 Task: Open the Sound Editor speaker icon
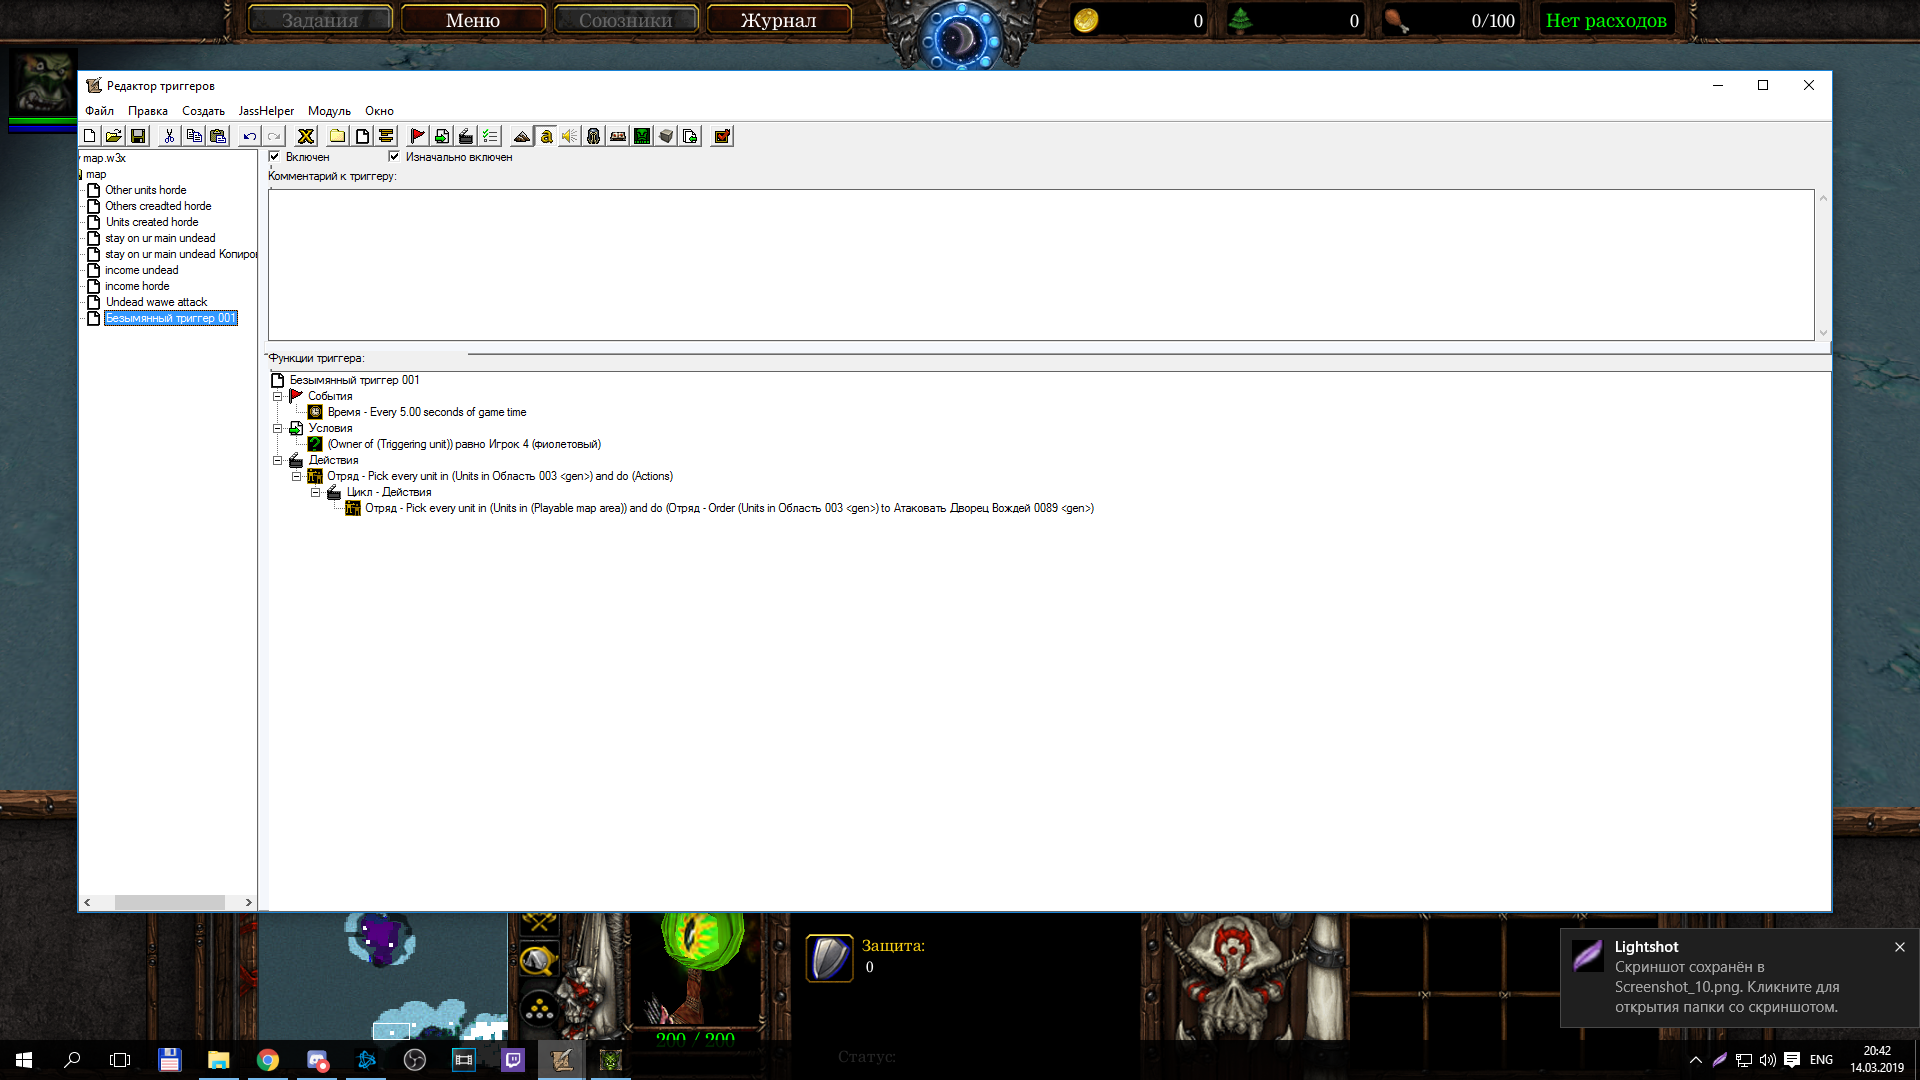pyautogui.click(x=569, y=136)
